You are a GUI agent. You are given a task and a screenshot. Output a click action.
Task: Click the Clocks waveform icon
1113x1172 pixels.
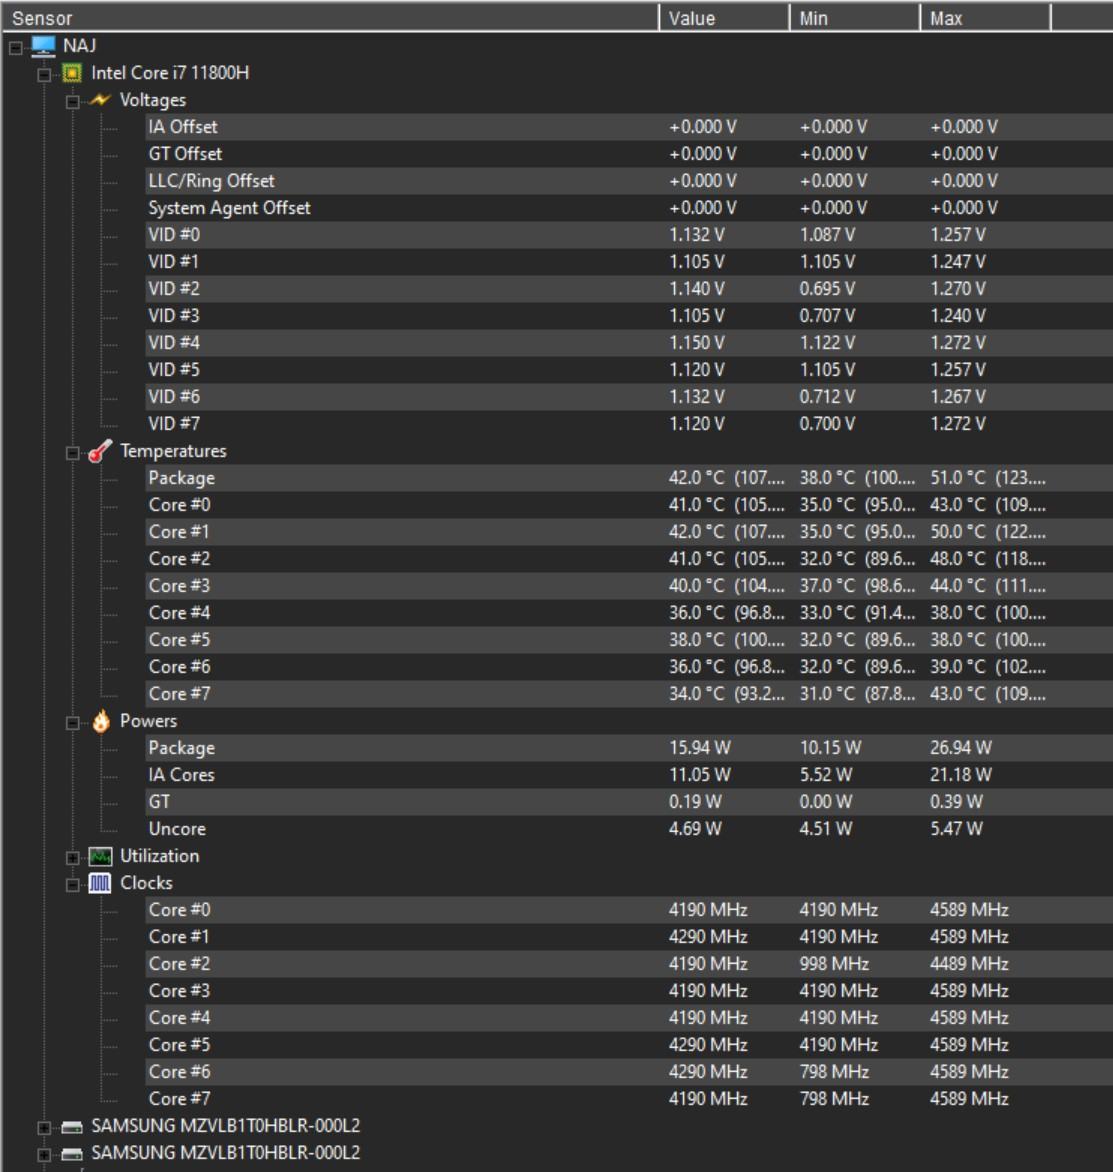point(100,883)
